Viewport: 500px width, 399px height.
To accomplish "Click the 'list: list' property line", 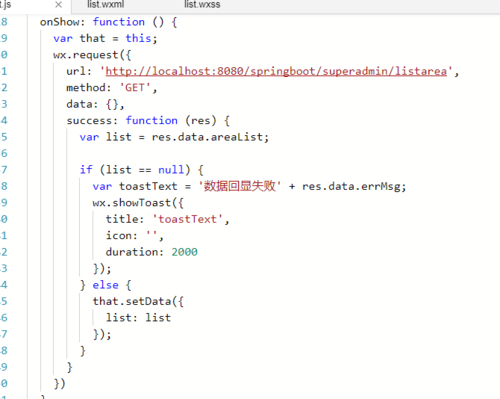I will click(x=138, y=318).
